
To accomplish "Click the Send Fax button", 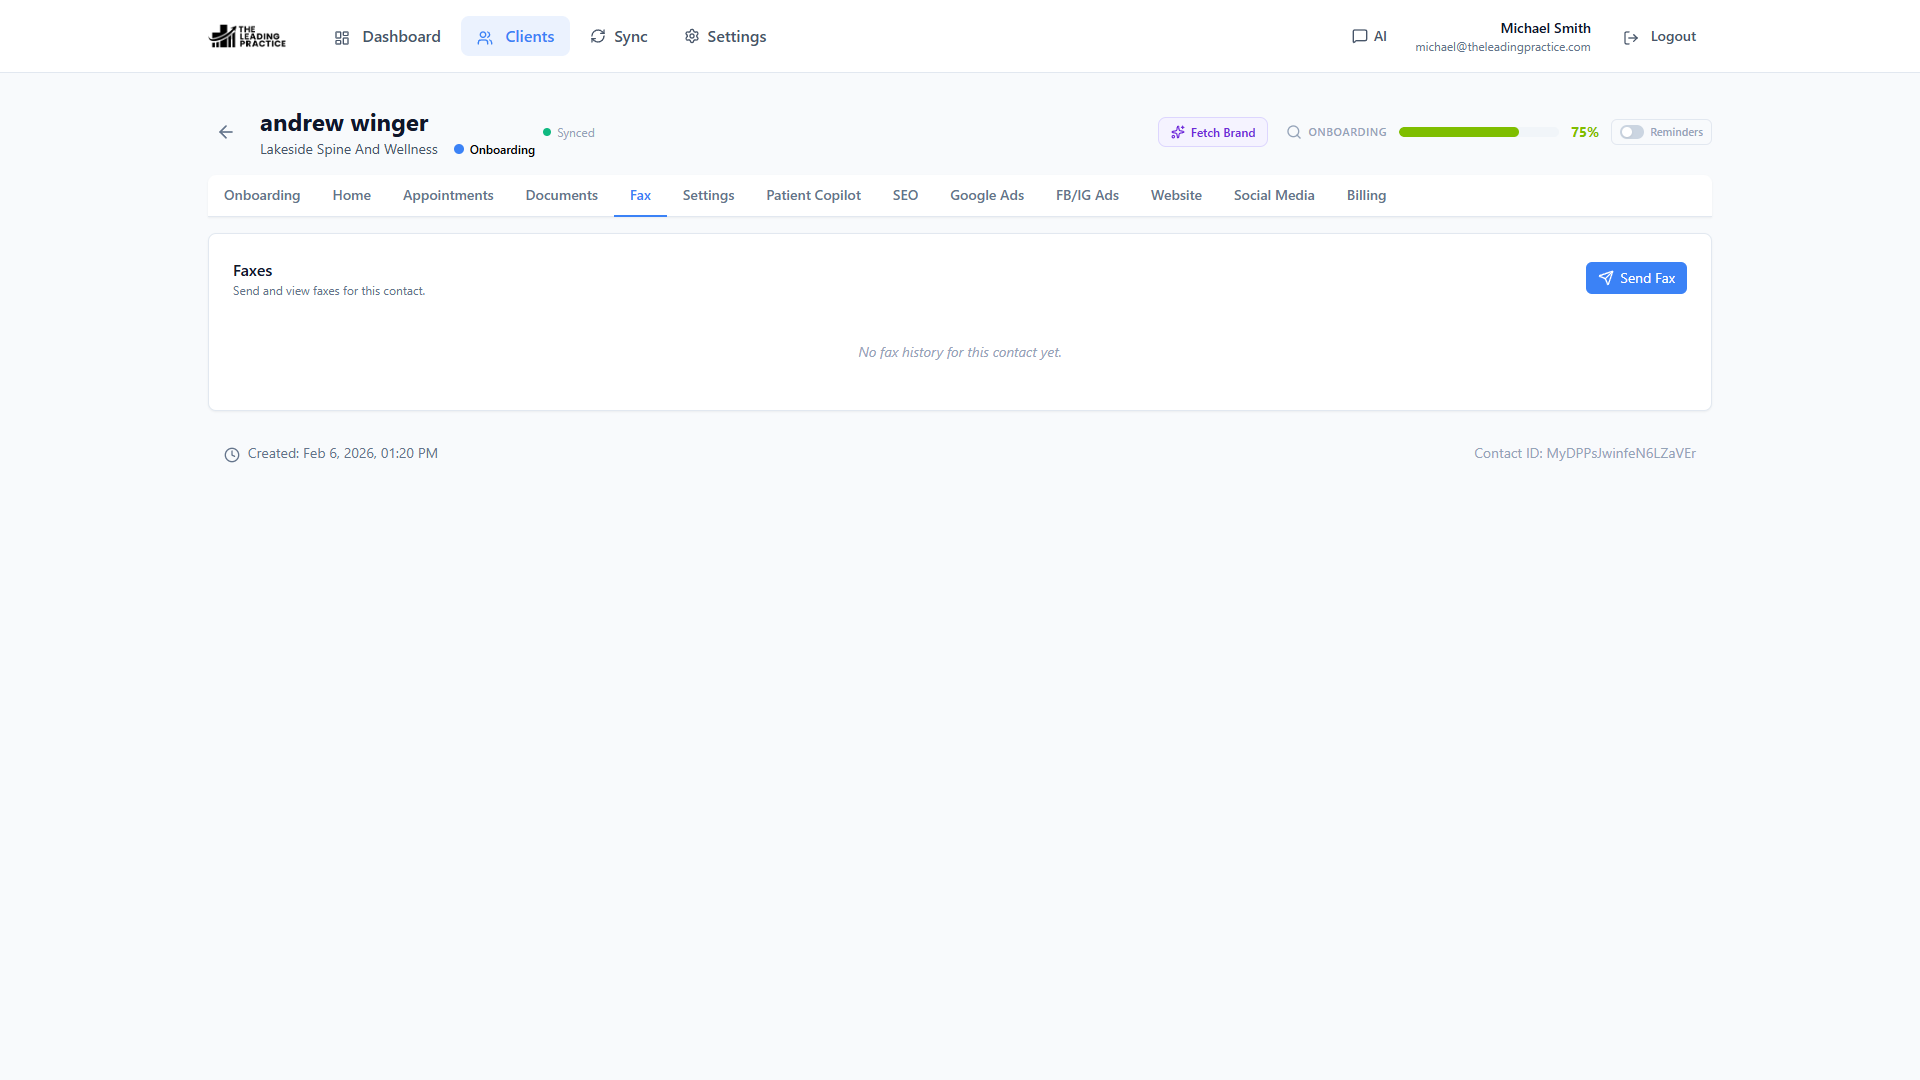I will [1636, 278].
